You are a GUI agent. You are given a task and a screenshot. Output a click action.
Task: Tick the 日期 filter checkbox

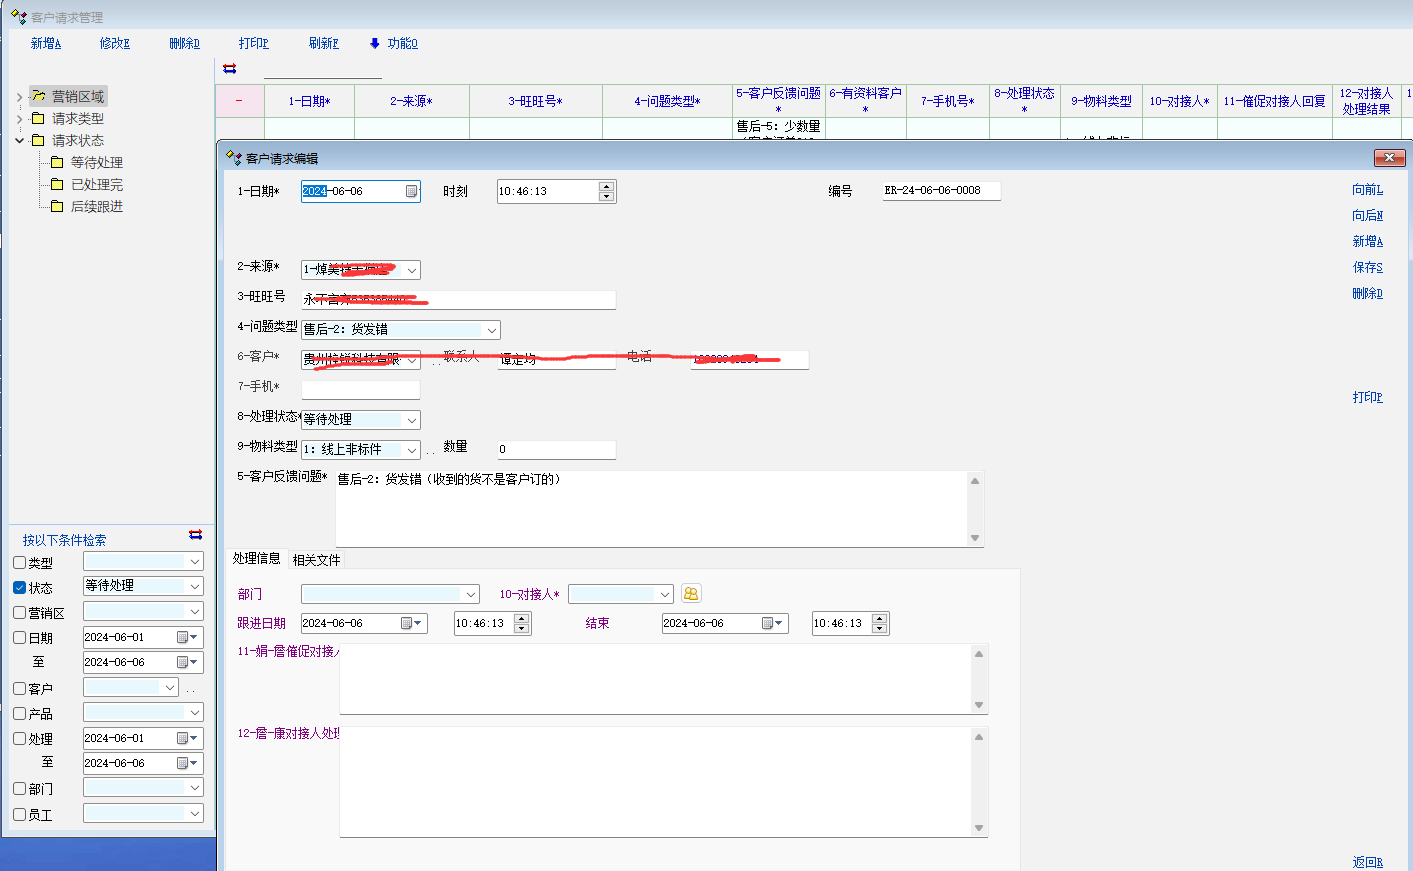pyautogui.click(x=20, y=638)
